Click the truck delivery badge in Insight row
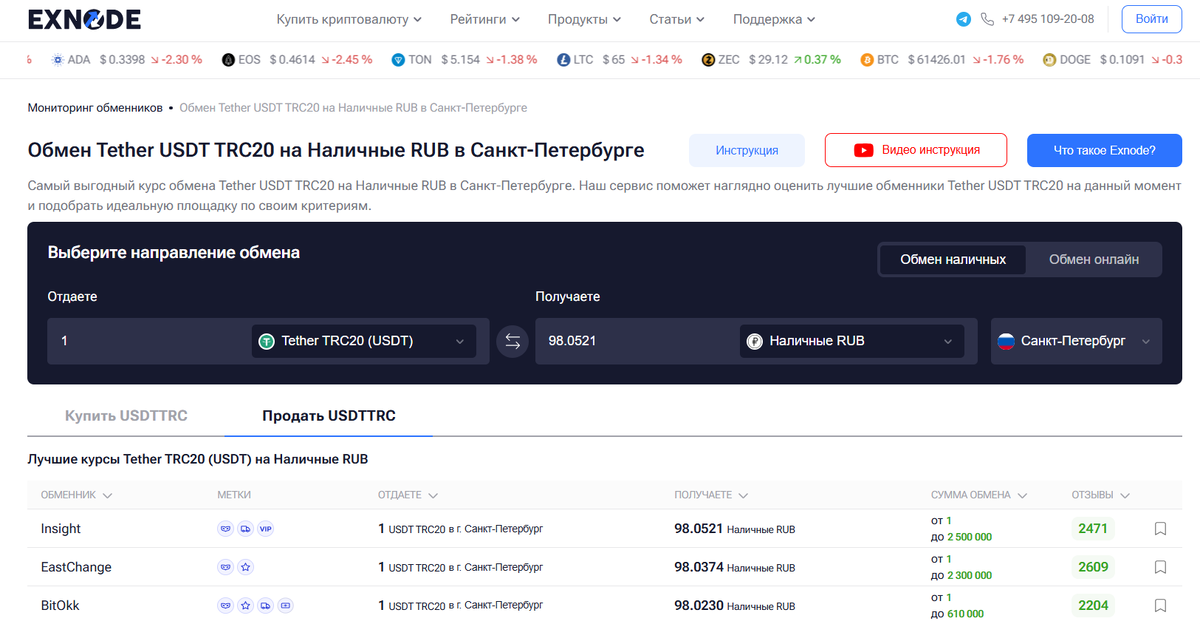The image size is (1200, 624). 245,529
